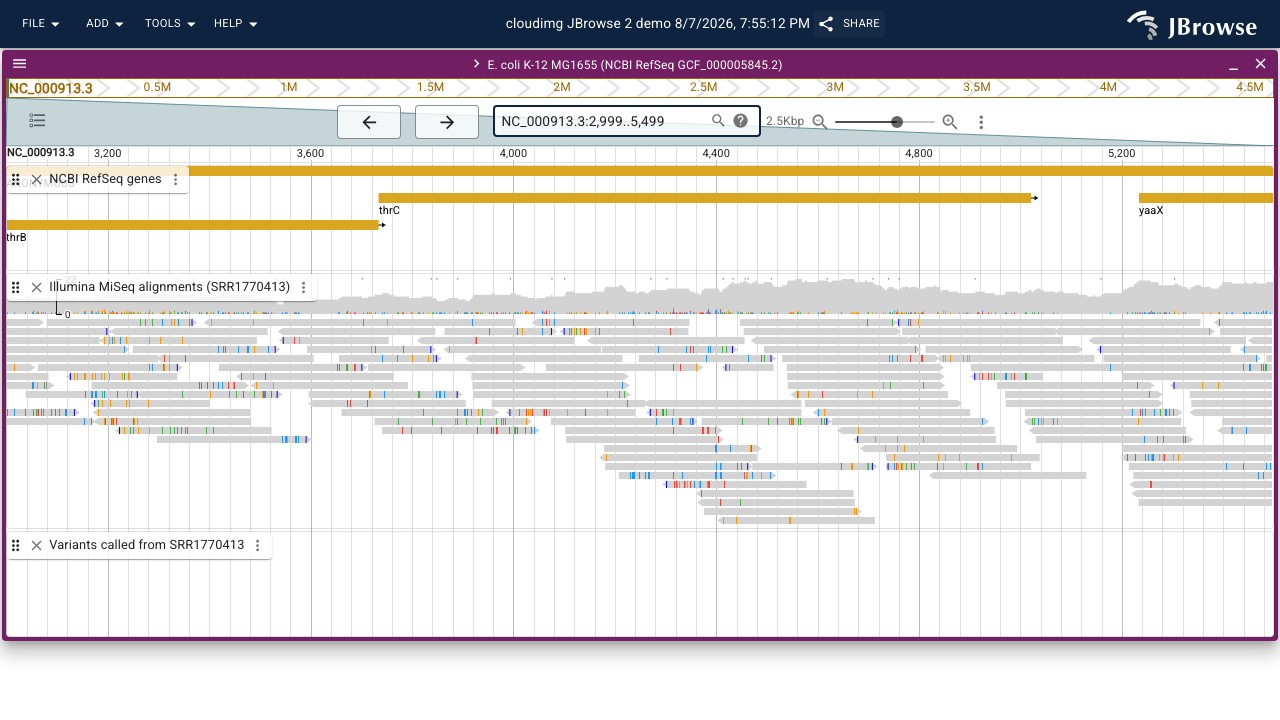Close the NCBI RefSeq genes track
Viewport: 1280px width, 720px height.
[x=36, y=180]
